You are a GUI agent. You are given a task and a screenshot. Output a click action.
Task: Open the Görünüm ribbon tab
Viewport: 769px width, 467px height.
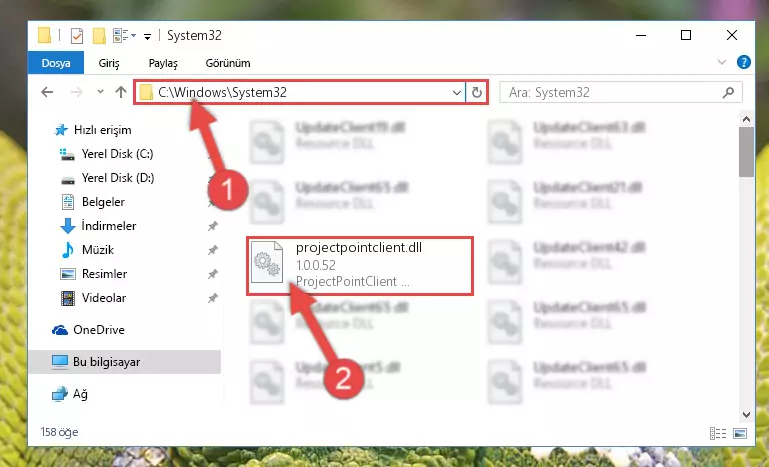click(228, 63)
